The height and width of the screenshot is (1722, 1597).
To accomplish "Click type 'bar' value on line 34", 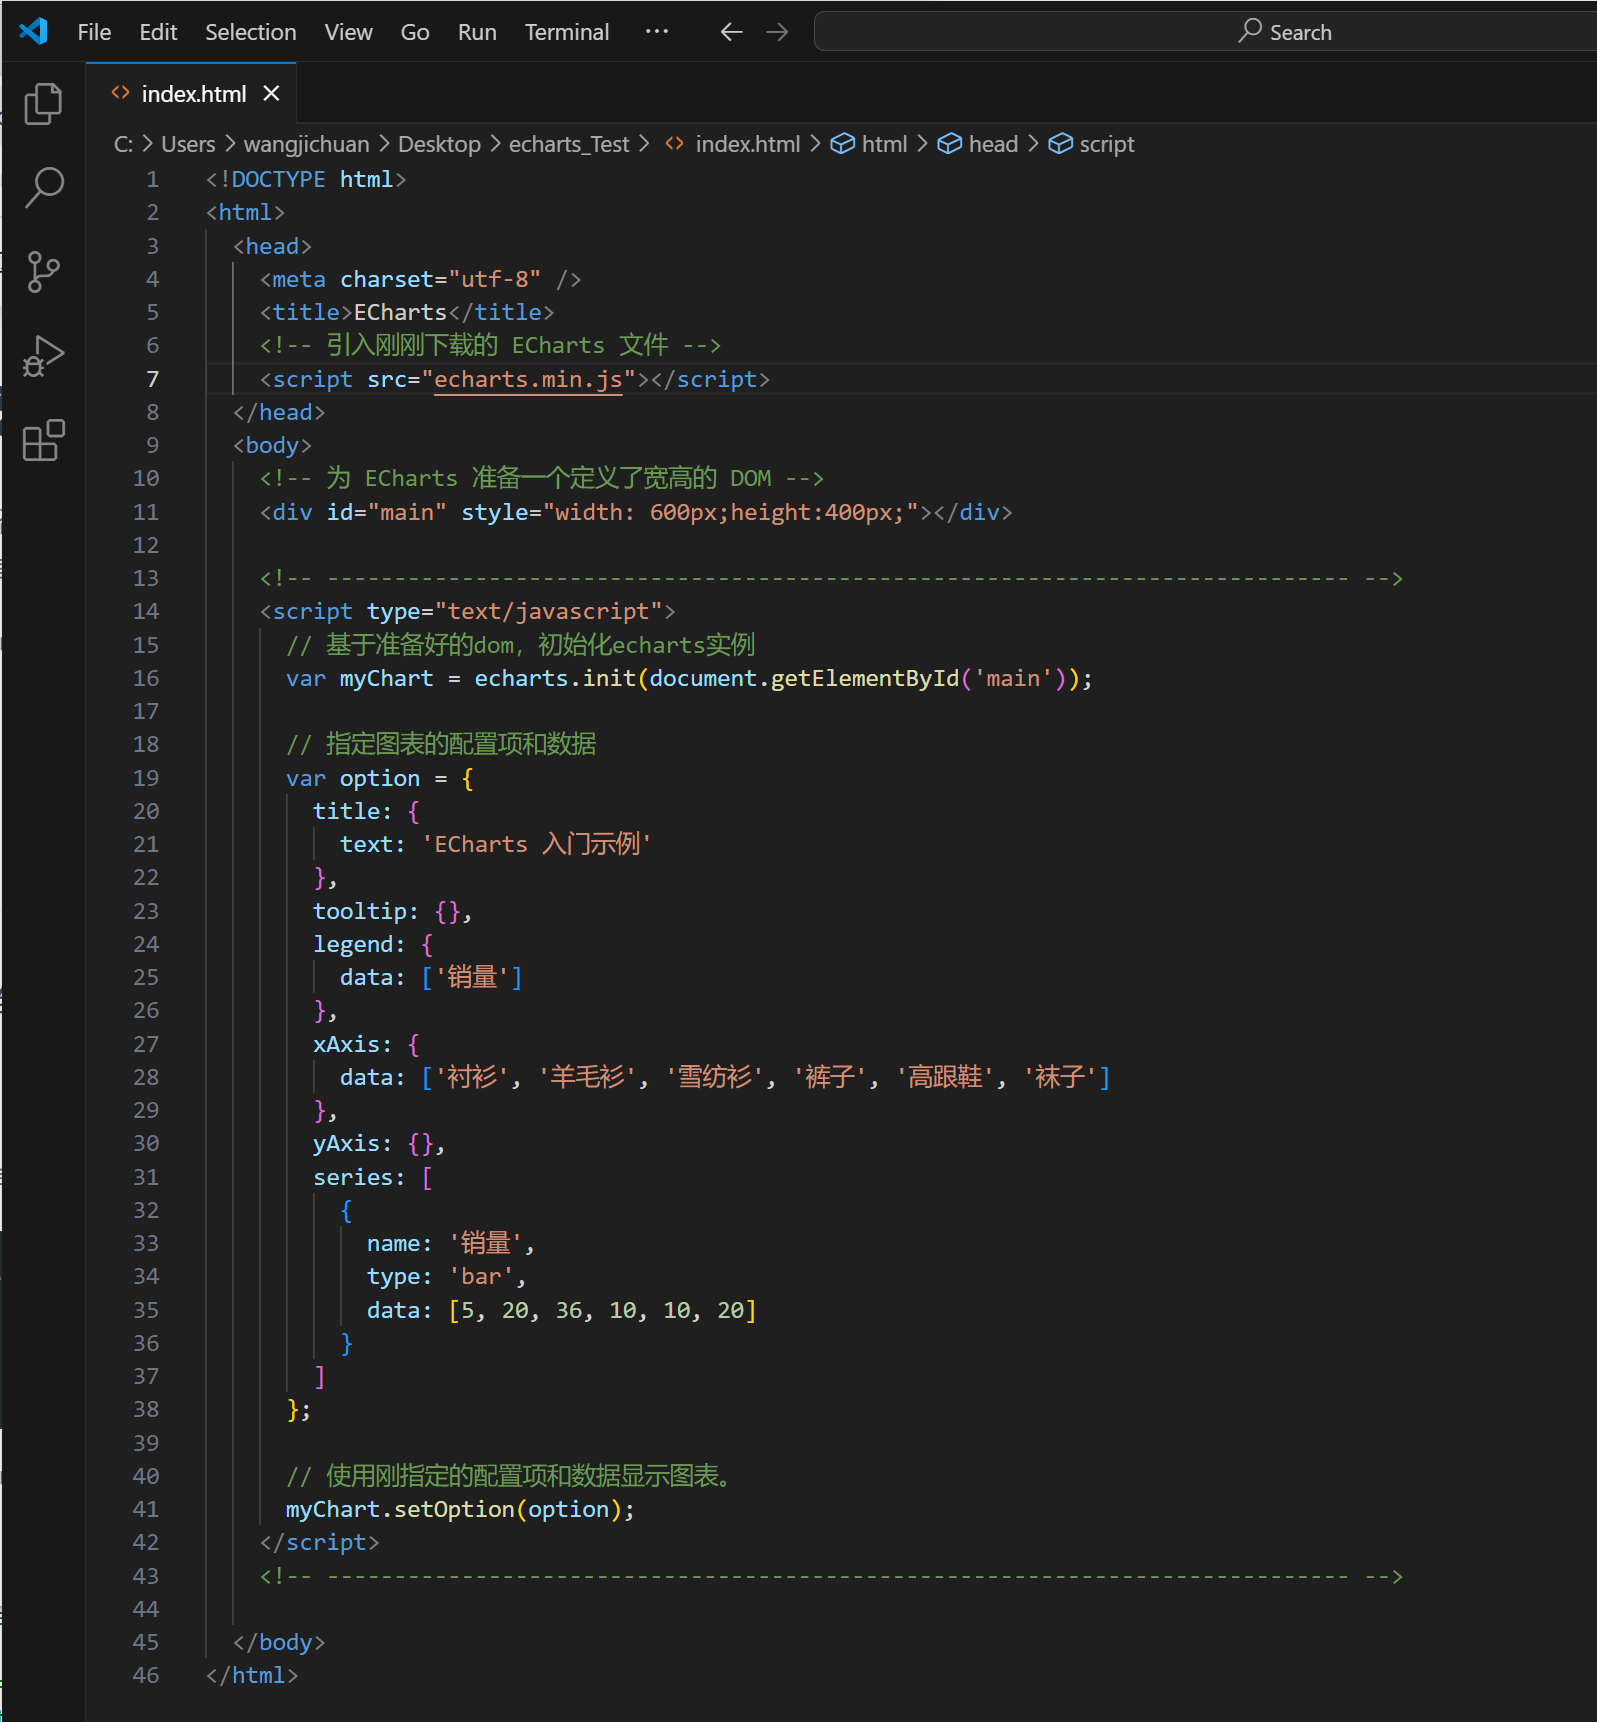I will pos(487,1276).
